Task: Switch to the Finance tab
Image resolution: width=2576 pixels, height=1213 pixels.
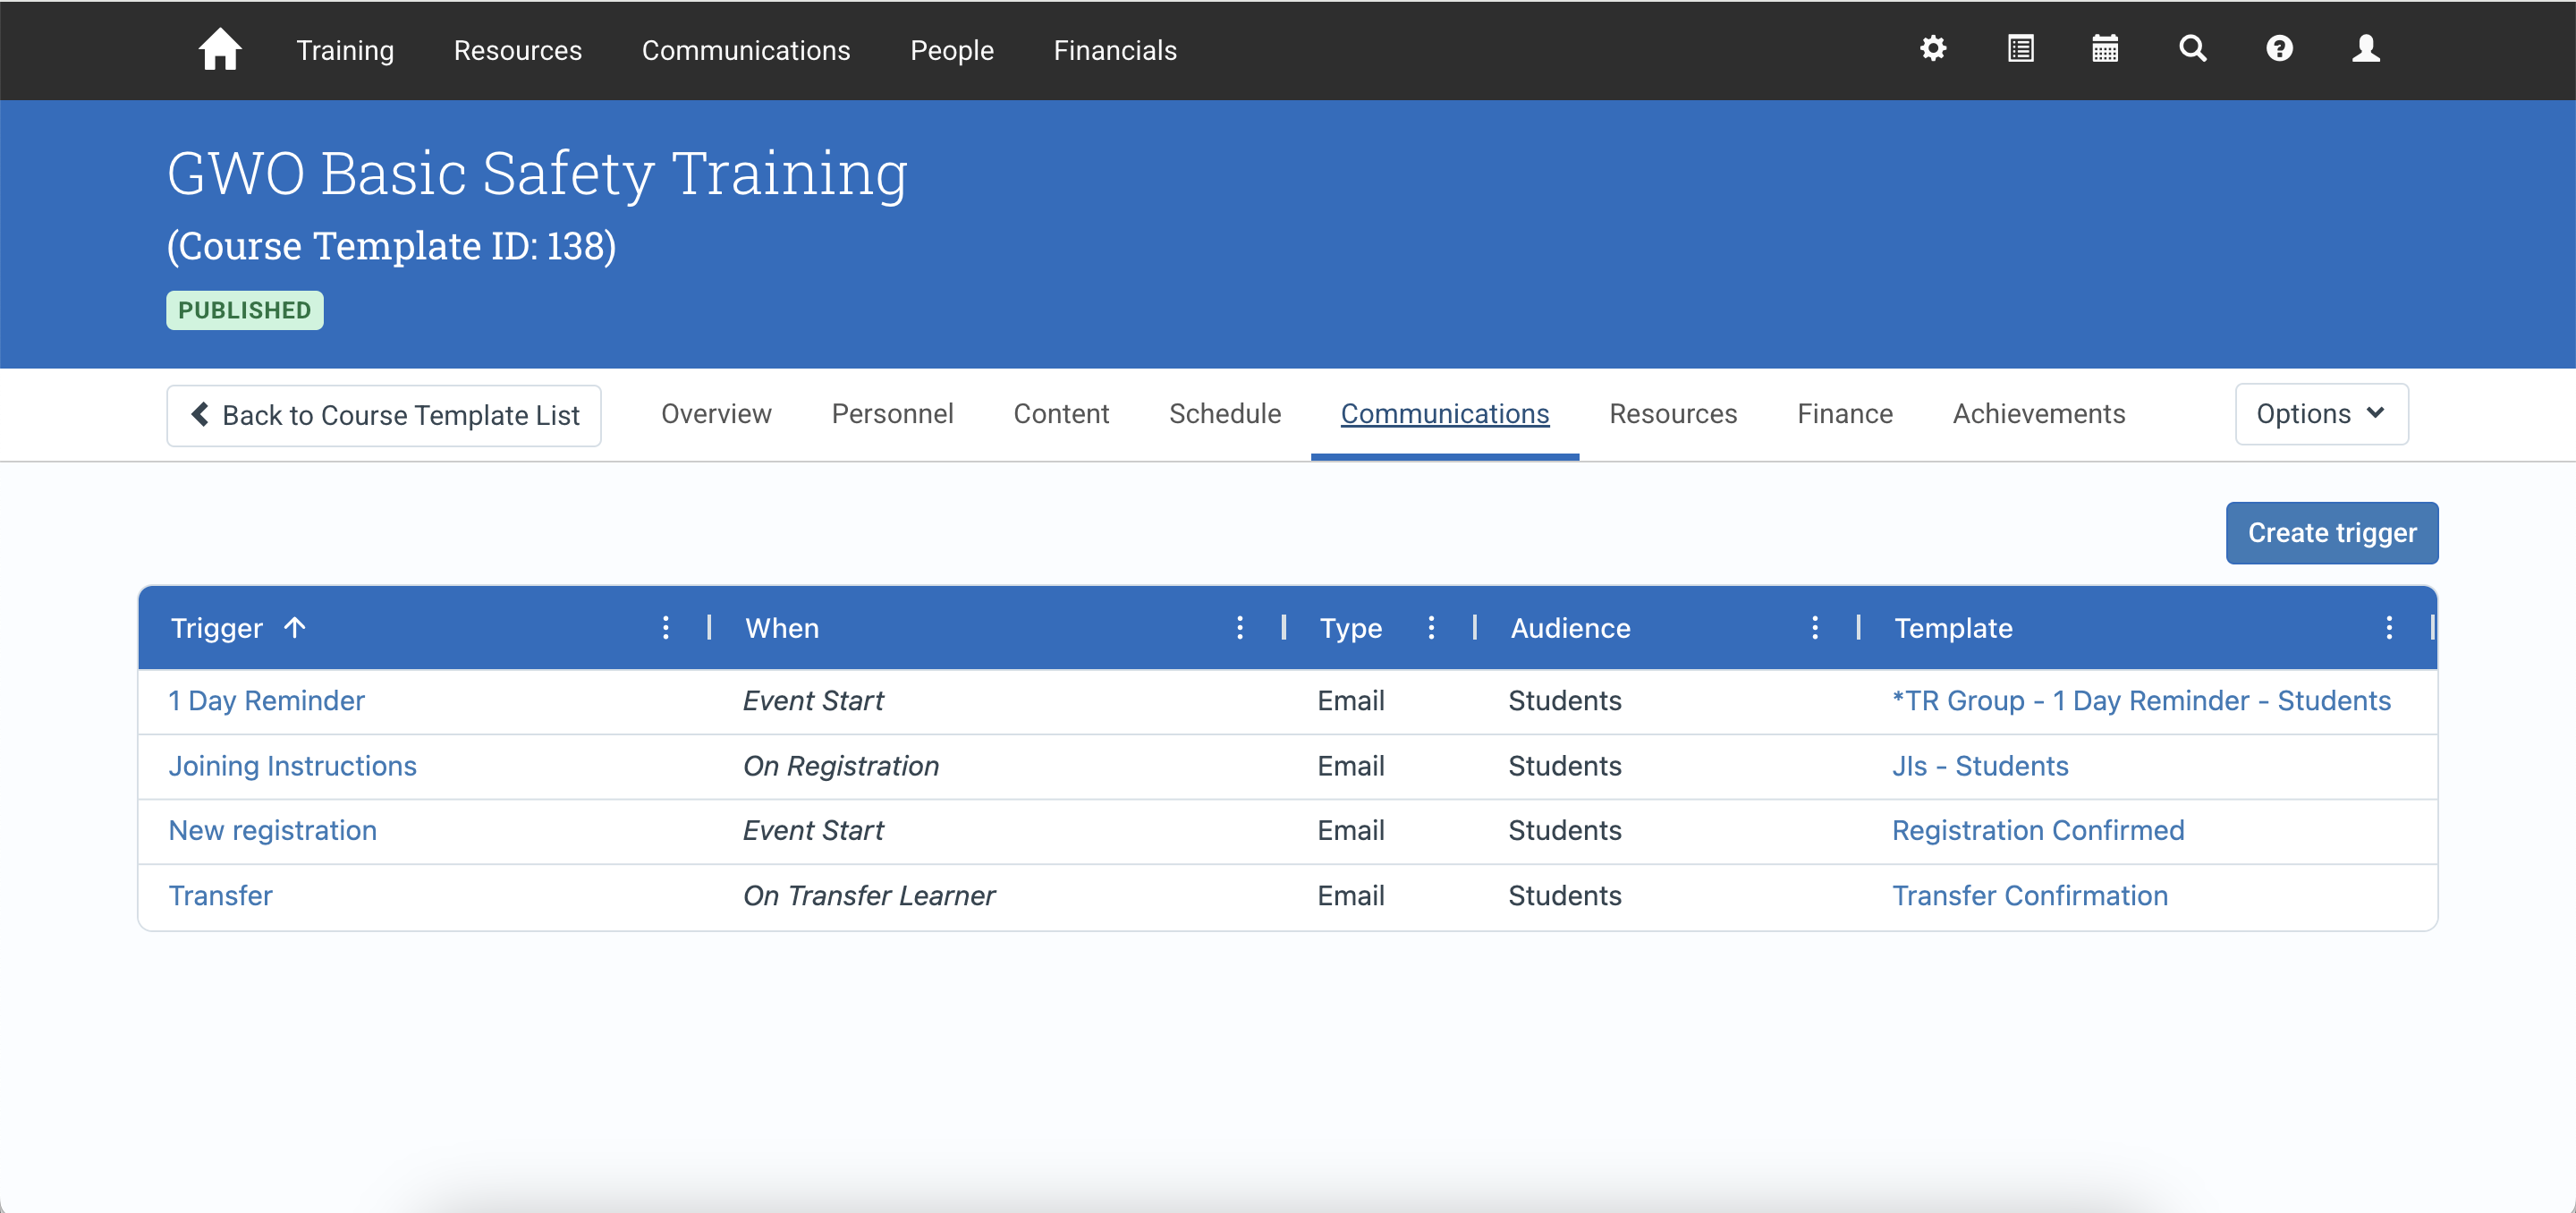Action: click(x=1844, y=414)
